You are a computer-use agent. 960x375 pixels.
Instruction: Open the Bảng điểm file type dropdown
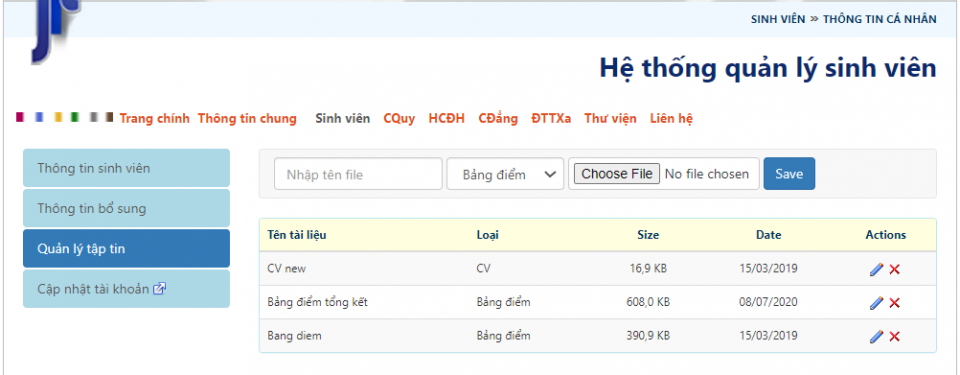point(505,174)
